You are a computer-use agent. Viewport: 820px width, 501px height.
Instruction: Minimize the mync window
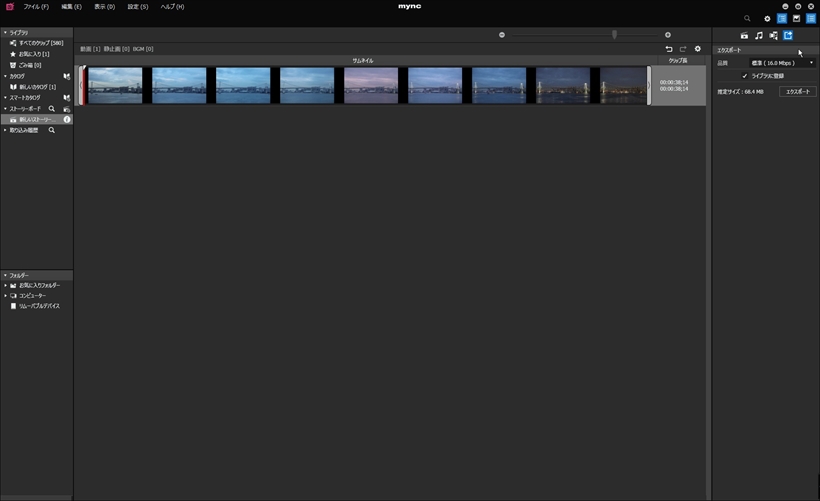(x=785, y=6)
